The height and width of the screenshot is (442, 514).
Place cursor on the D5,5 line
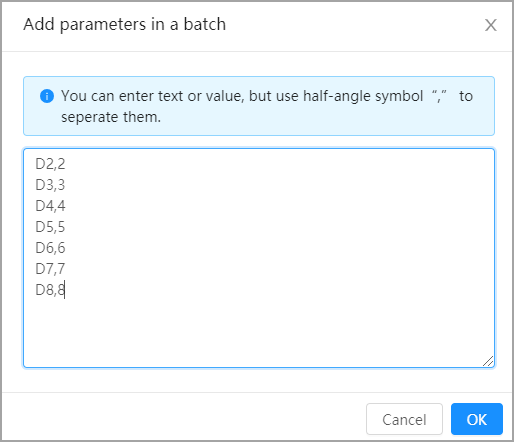tap(50, 227)
